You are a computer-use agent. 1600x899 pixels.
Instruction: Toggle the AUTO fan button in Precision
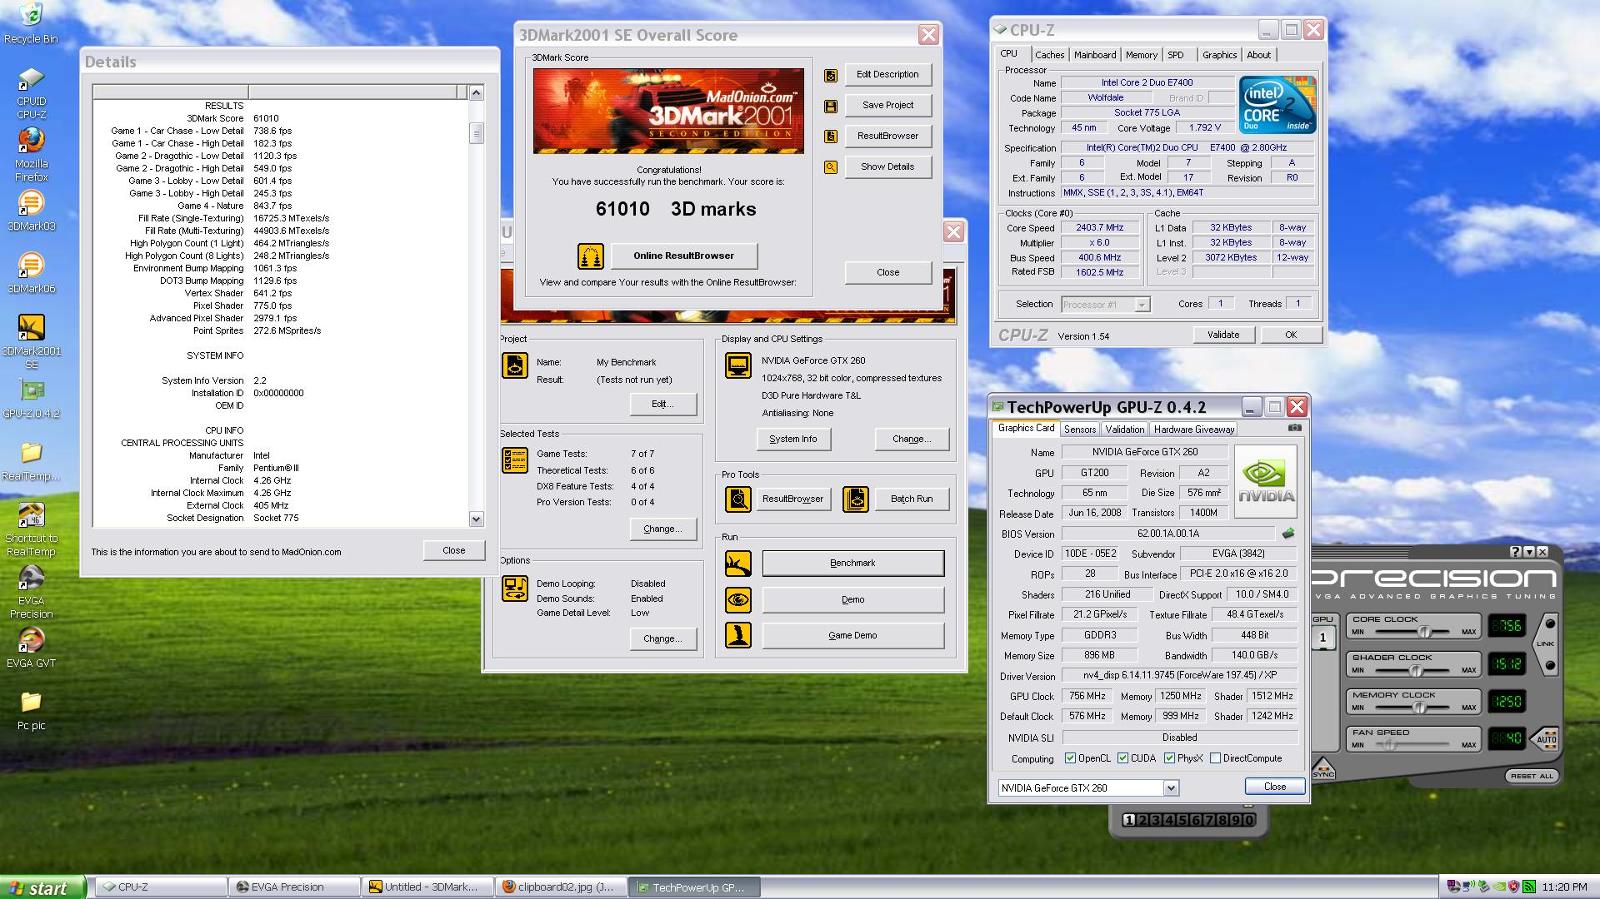point(1546,740)
